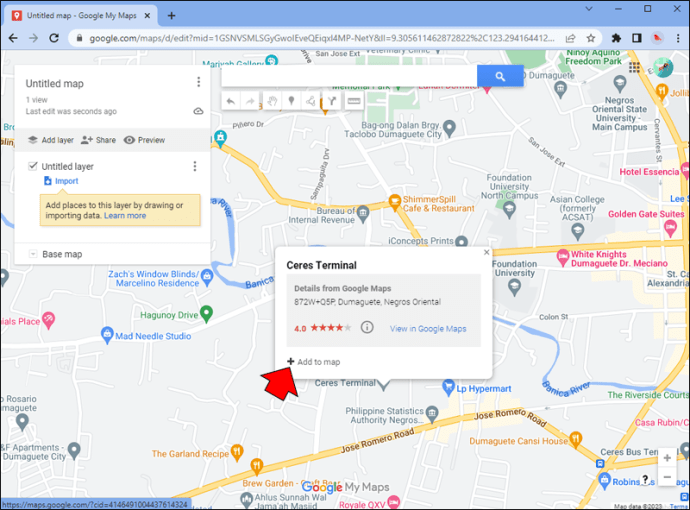Click the Add layer button

pyautogui.click(x=51, y=140)
